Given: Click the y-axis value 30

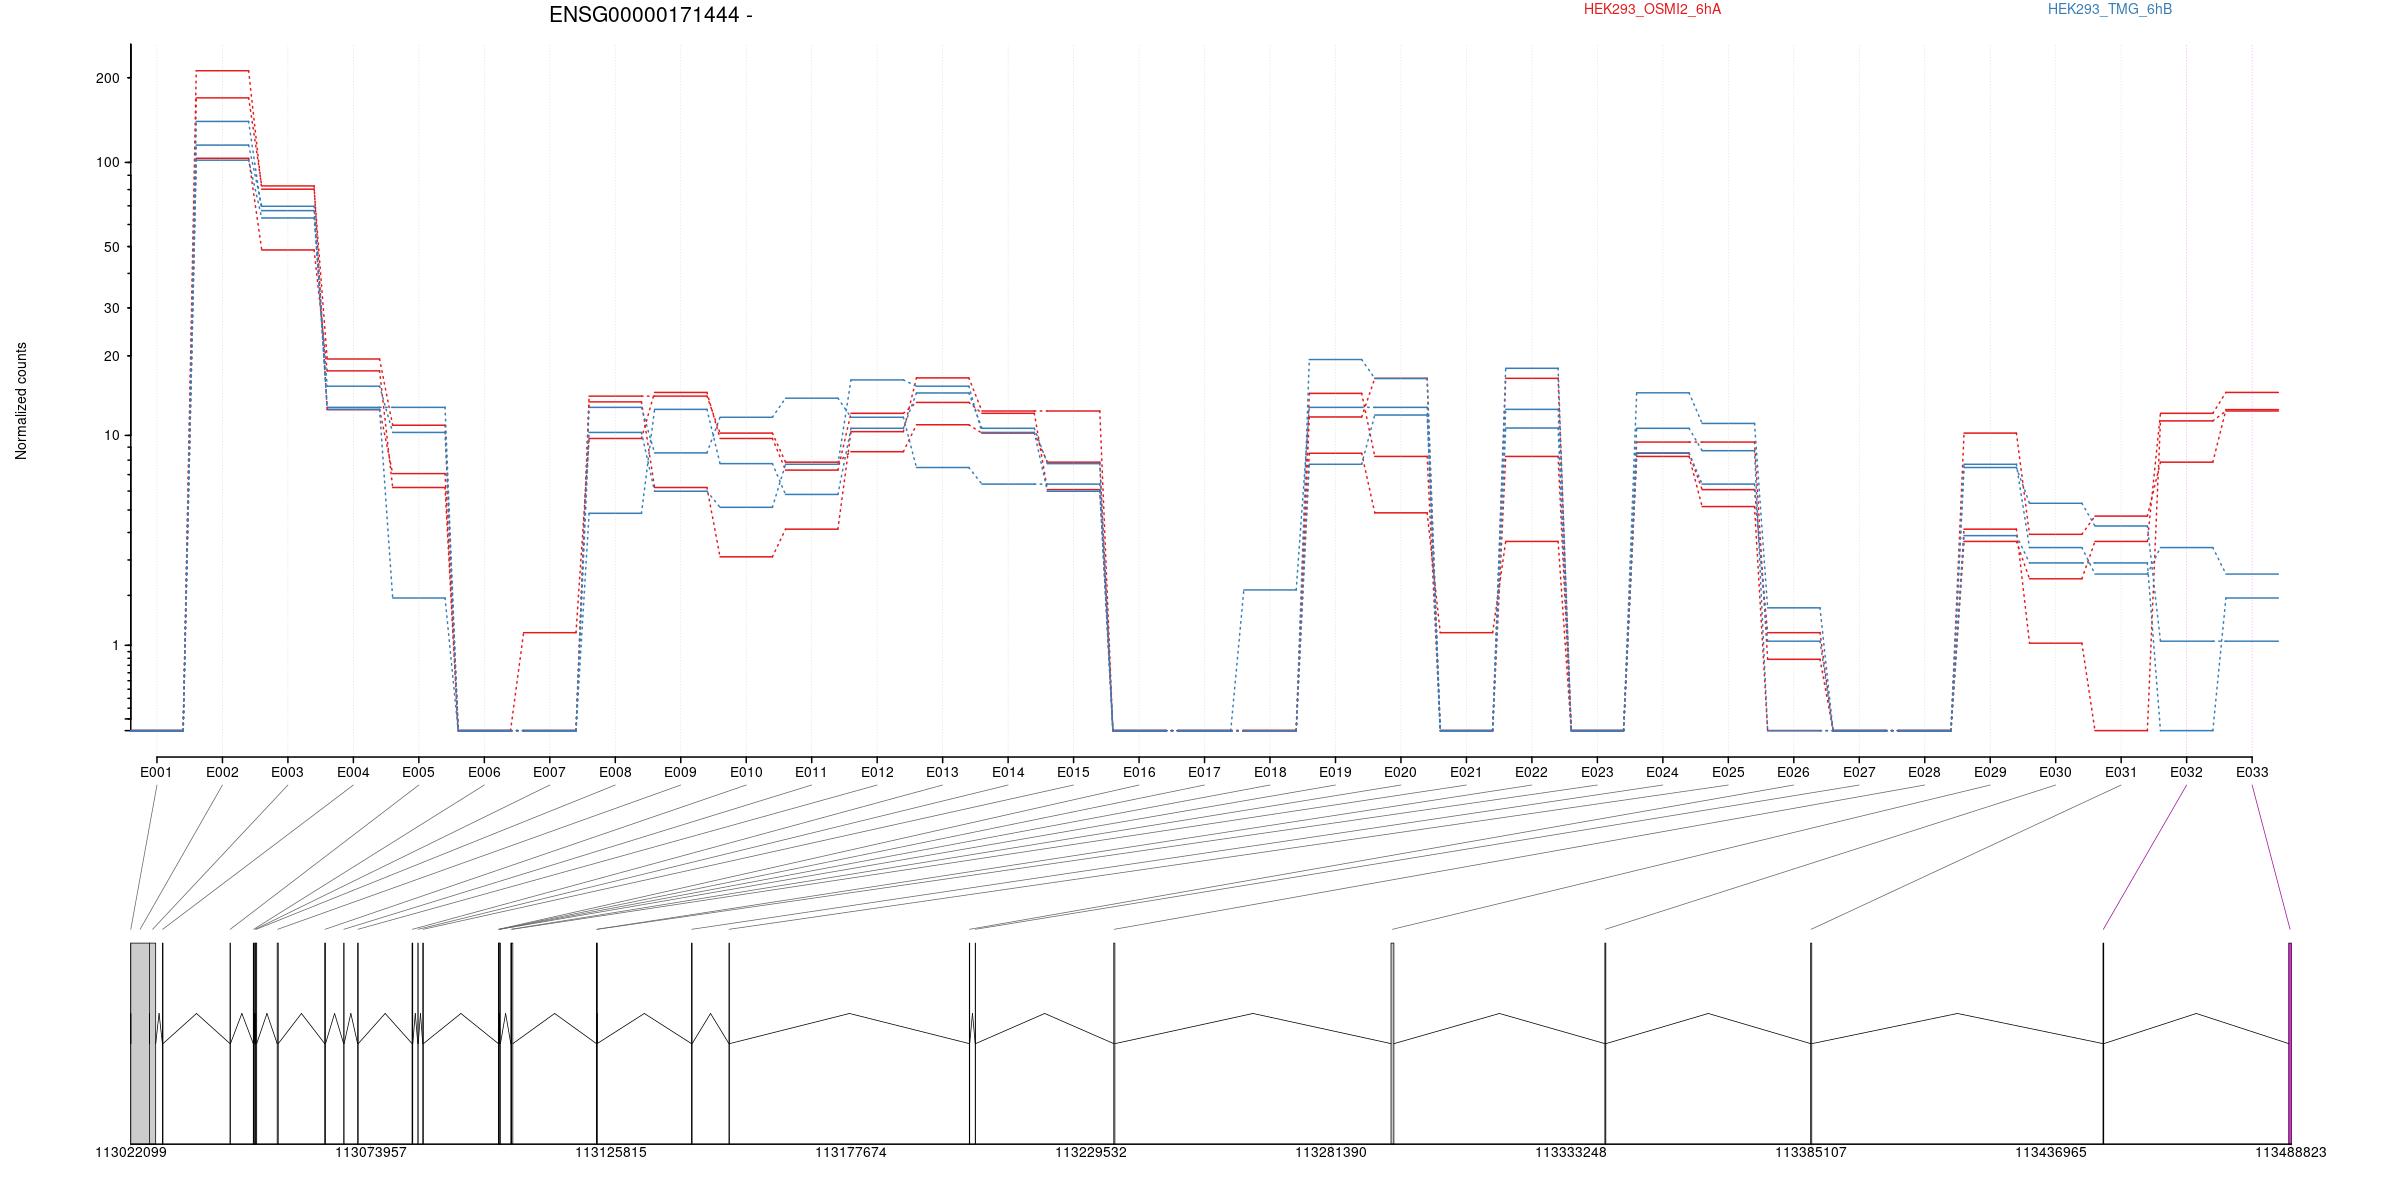Looking at the screenshot, I should point(111,309).
